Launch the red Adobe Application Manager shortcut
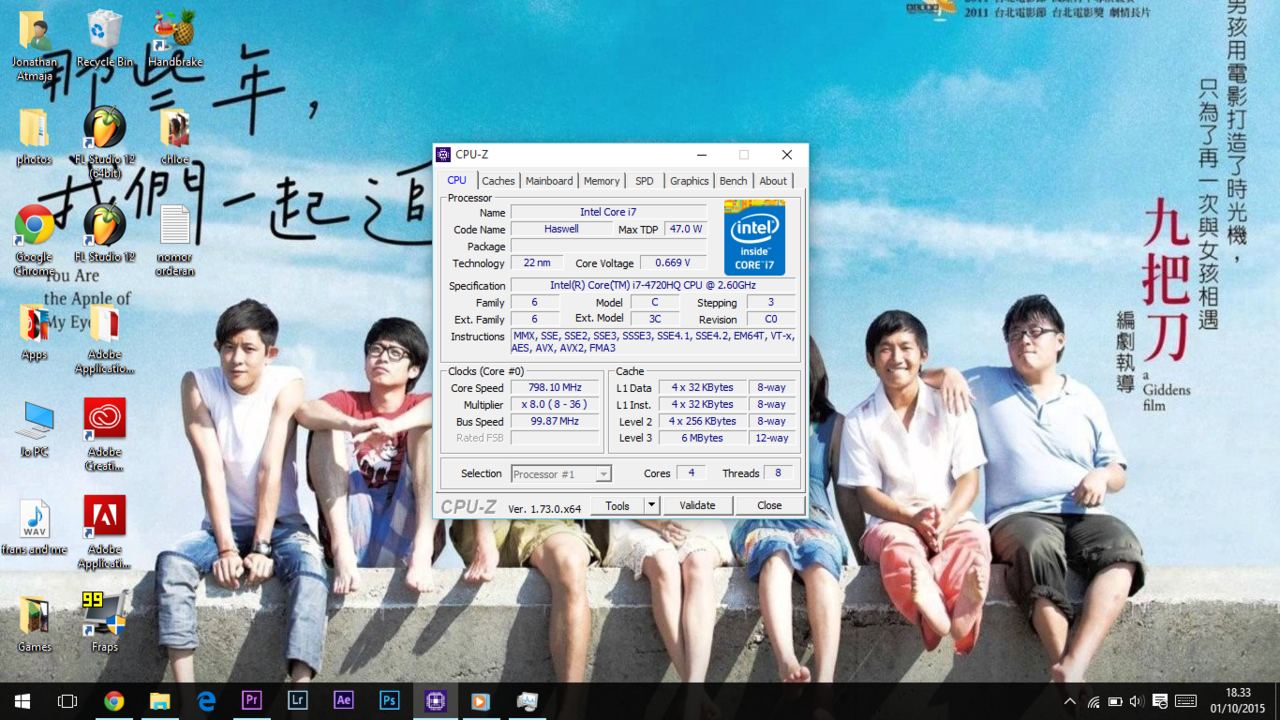 tap(104, 532)
